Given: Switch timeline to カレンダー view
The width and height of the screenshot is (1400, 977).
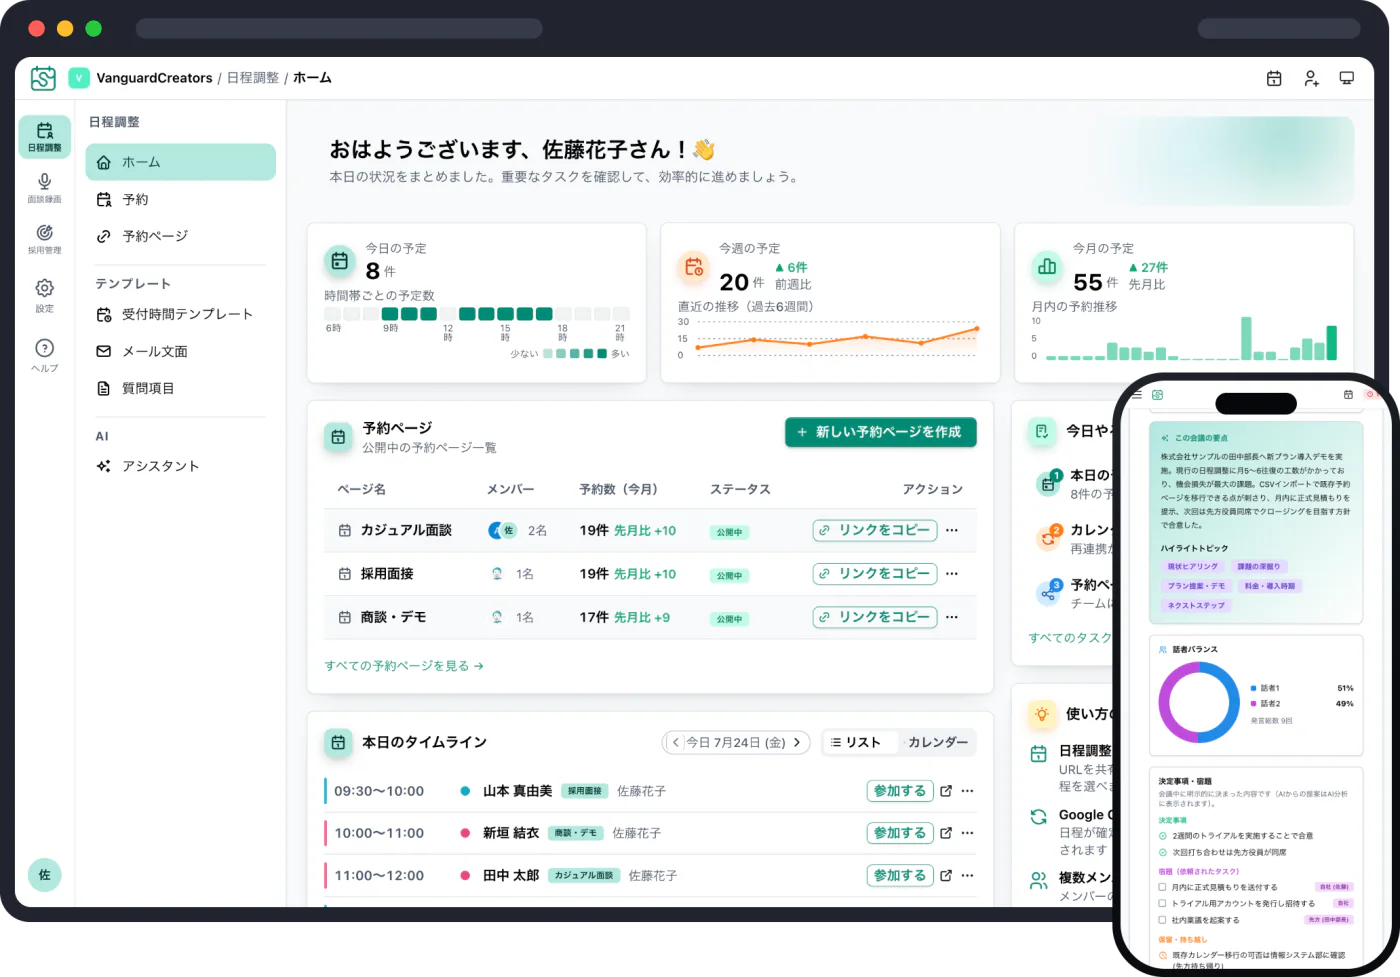Looking at the screenshot, I should click(x=938, y=742).
